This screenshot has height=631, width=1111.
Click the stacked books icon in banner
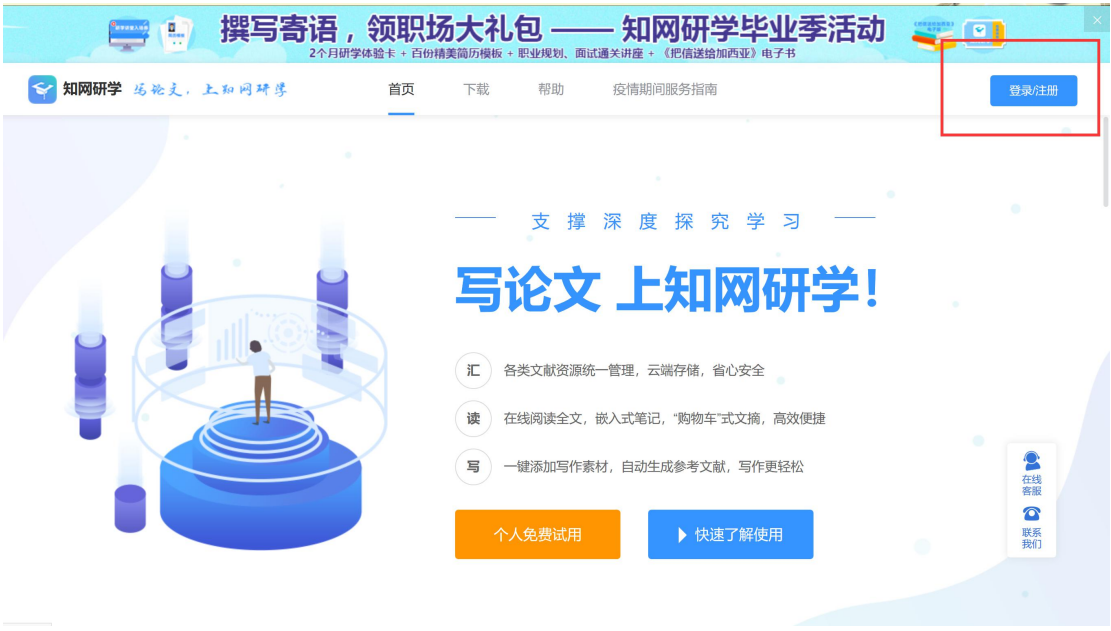[x=933, y=35]
